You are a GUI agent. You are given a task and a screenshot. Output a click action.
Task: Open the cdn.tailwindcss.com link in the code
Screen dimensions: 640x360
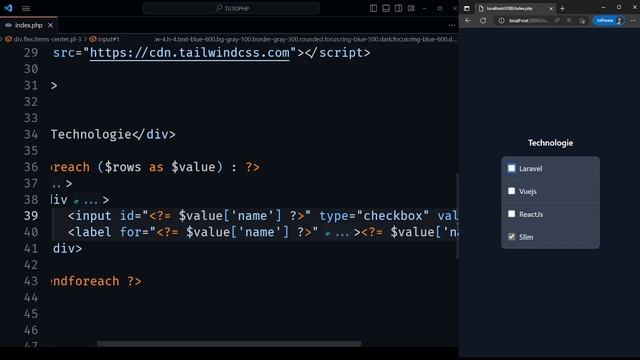(x=190, y=53)
